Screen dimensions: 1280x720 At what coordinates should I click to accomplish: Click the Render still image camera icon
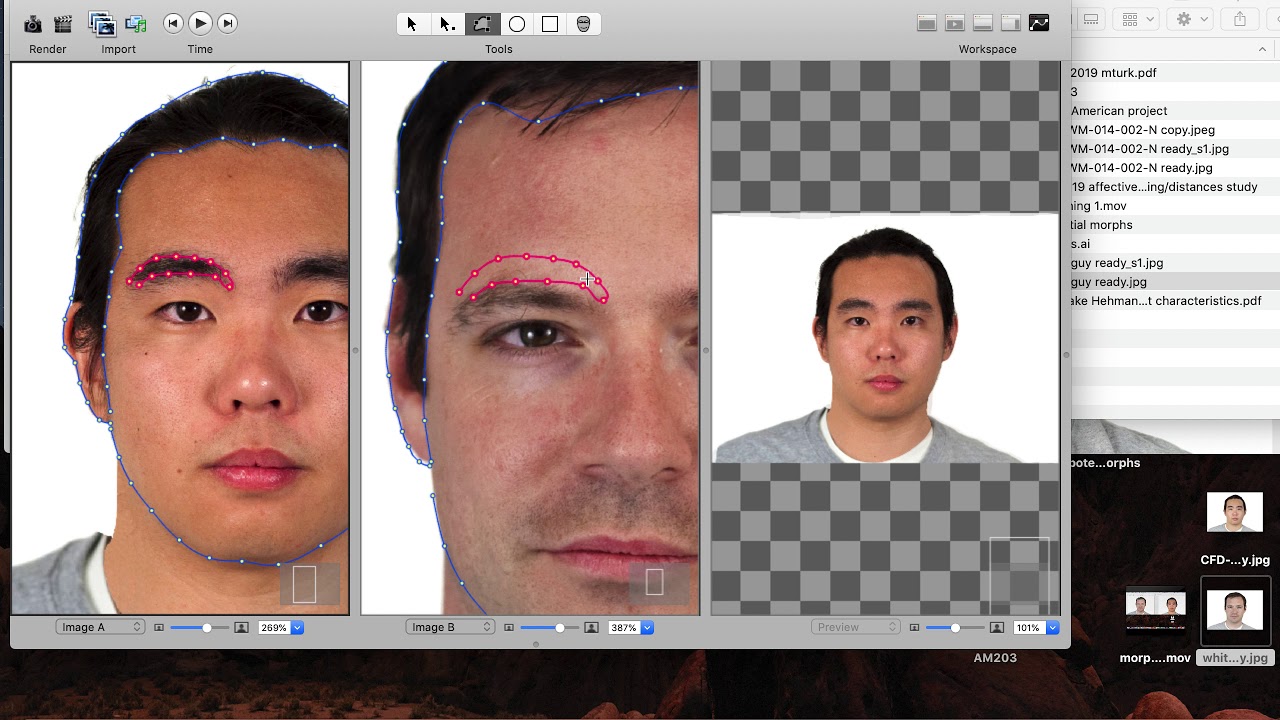(33, 24)
